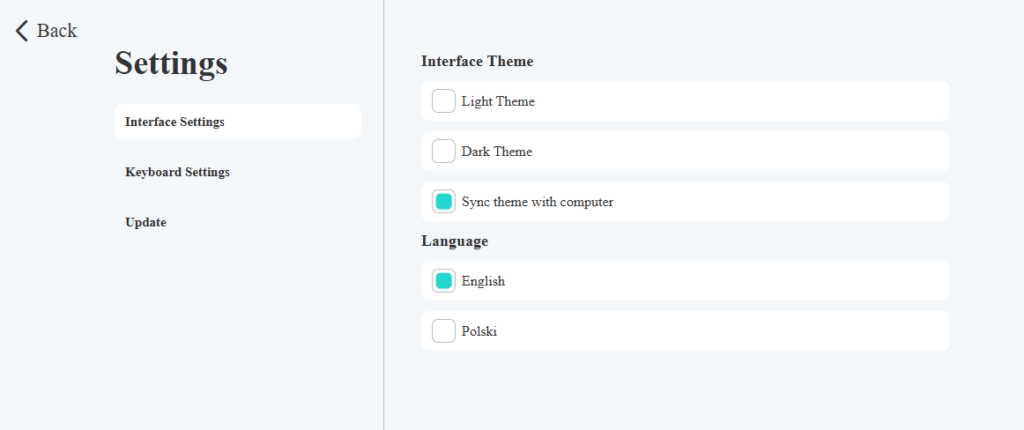Toggle the English language checkbox
This screenshot has height=430, width=1024.
pyautogui.click(x=444, y=281)
